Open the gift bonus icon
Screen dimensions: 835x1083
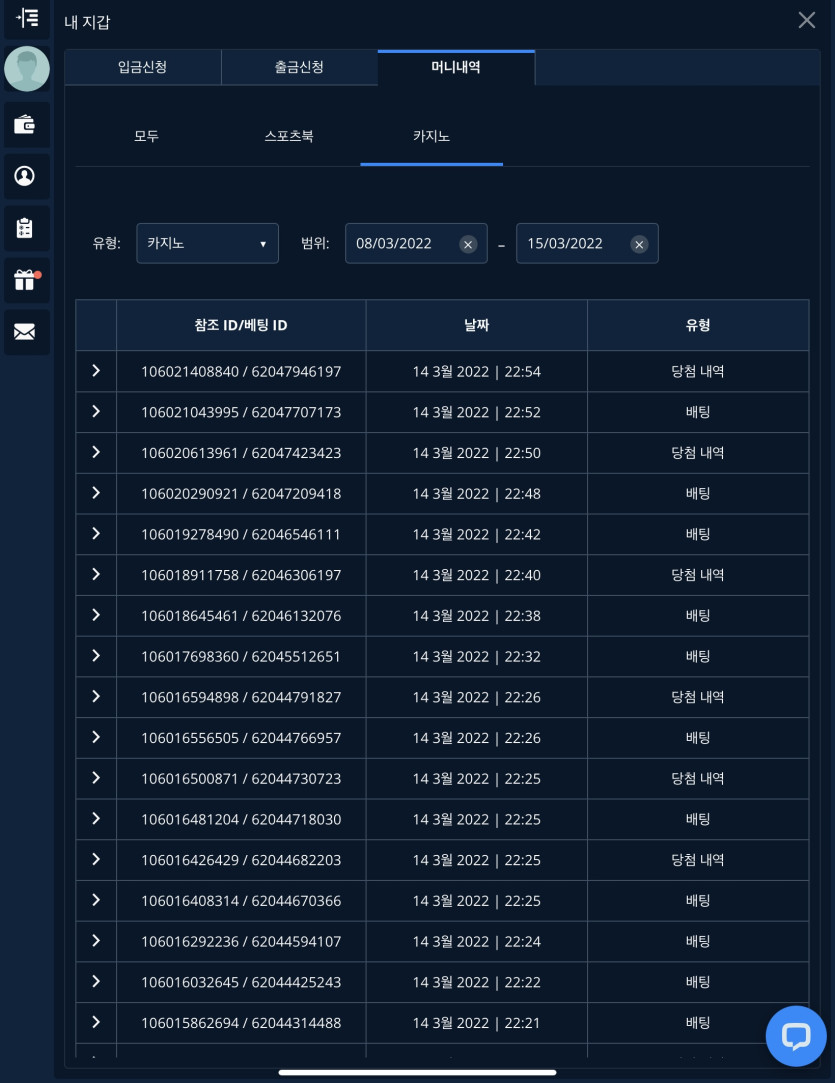[x=25, y=280]
